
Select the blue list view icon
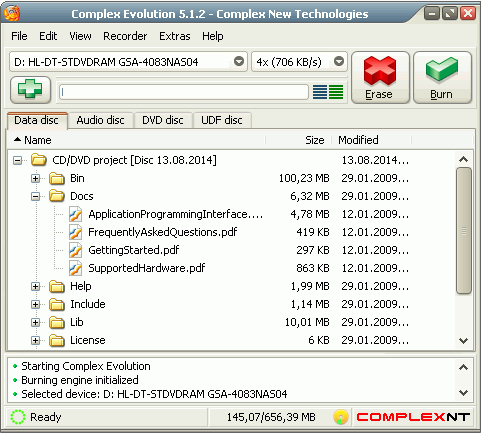pyautogui.click(x=320, y=92)
